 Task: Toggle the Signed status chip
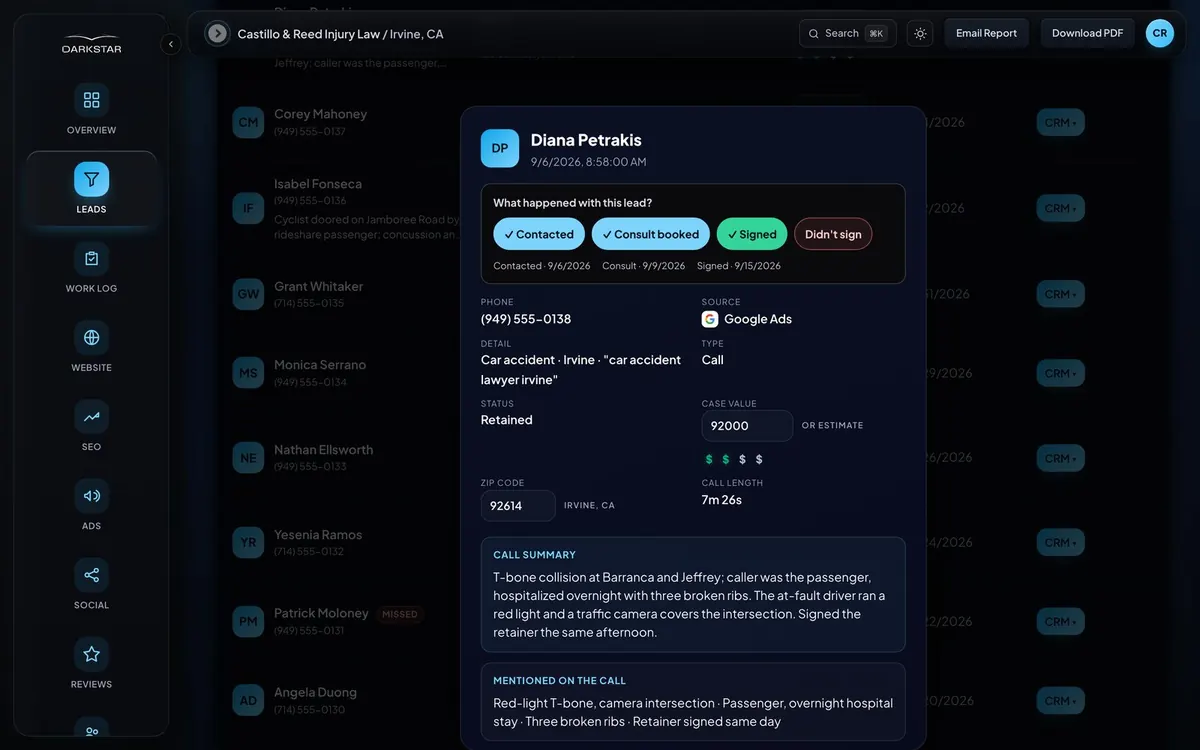(752, 234)
